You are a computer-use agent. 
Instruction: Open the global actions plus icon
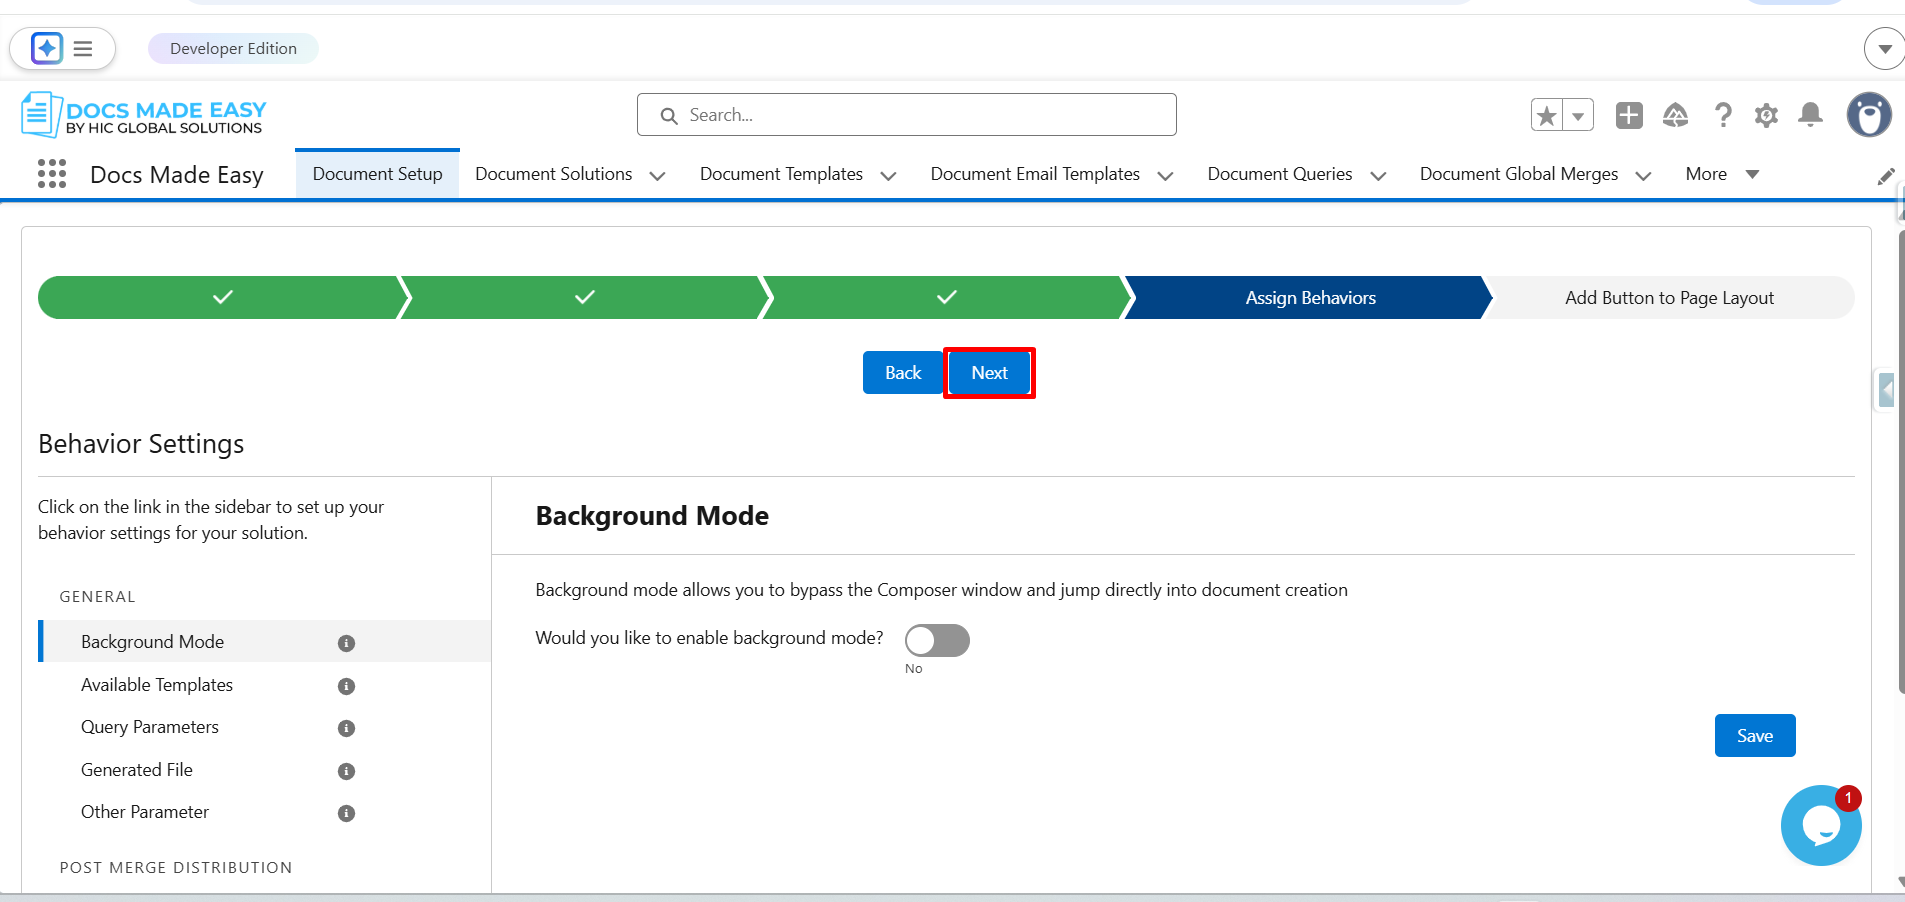[x=1629, y=116]
